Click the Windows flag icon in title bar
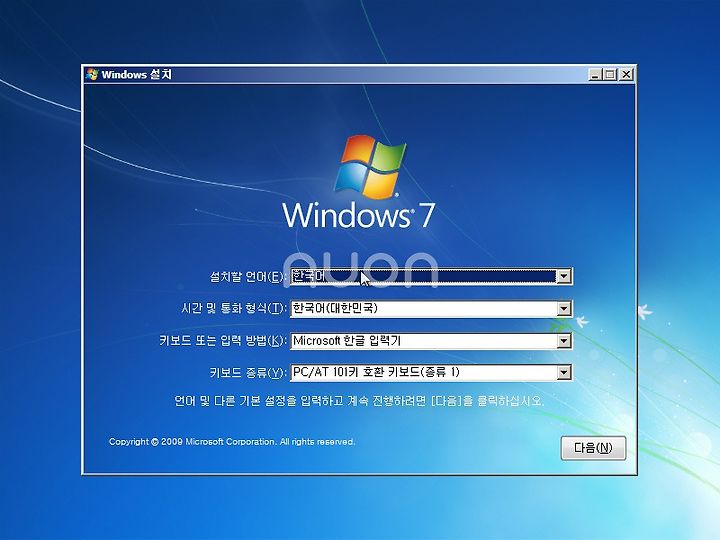Viewport: 720px width, 540px height. coord(92,74)
